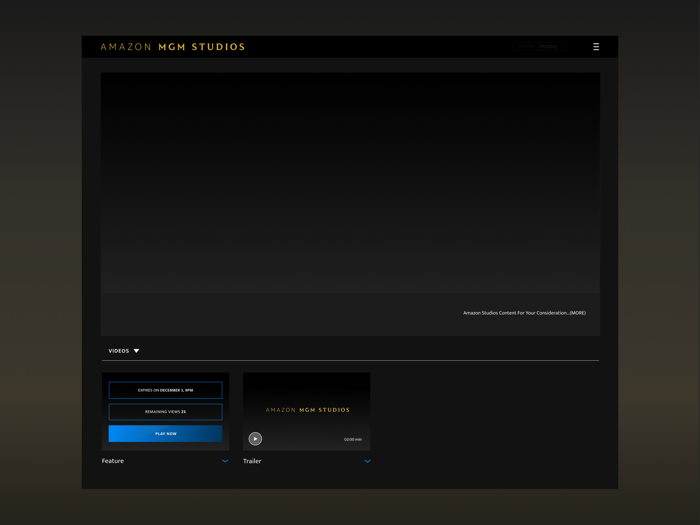Expand the Feature chevron
700x525 pixels.
coord(225,461)
